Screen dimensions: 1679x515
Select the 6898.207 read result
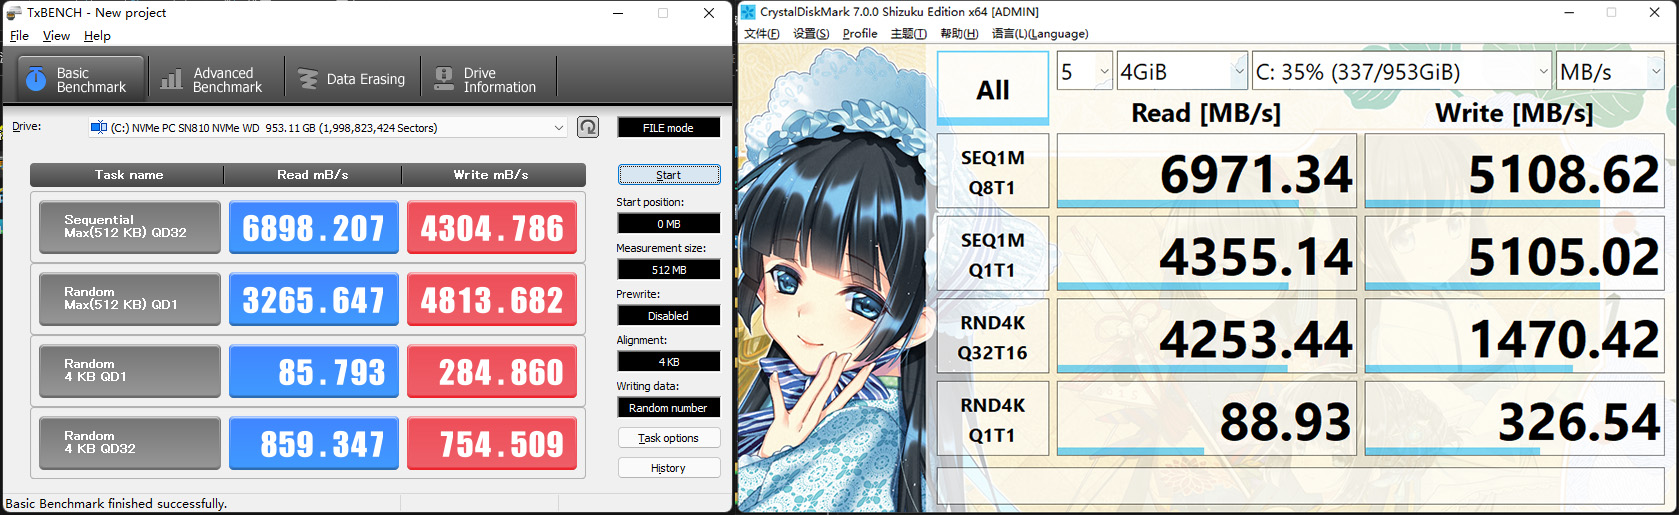click(x=314, y=227)
